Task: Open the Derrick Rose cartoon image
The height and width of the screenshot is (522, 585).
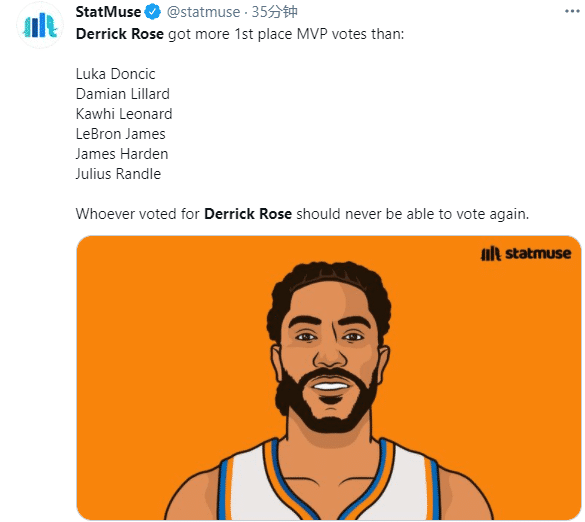Action: [329, 378]
